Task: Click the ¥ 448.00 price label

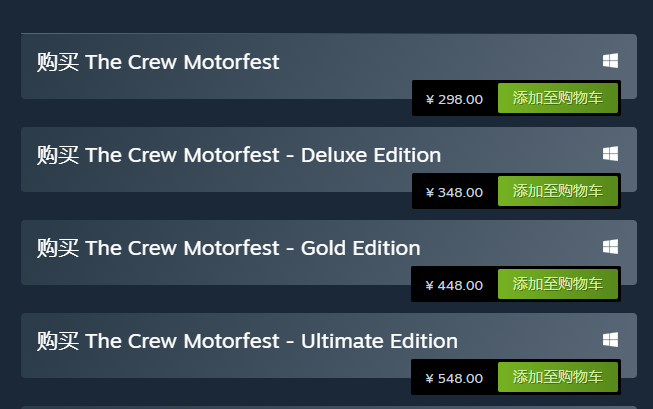Action: tap(454, 285)
